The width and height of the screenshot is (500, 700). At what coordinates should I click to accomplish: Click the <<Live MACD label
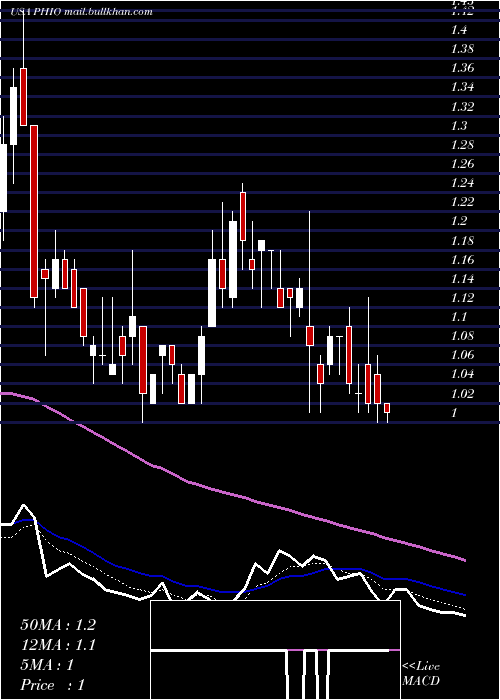421,674
